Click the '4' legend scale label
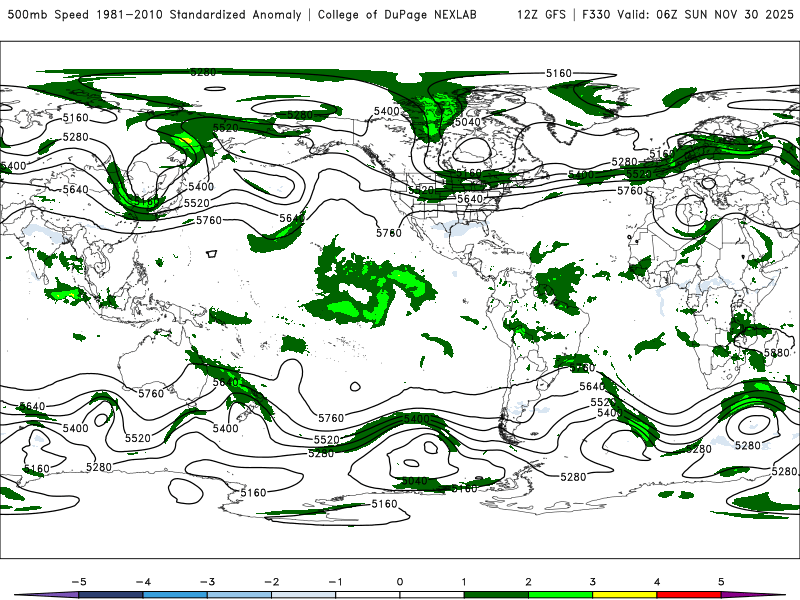Image resolution: width=800 pixels, height=600 pixels. point(657,582)
